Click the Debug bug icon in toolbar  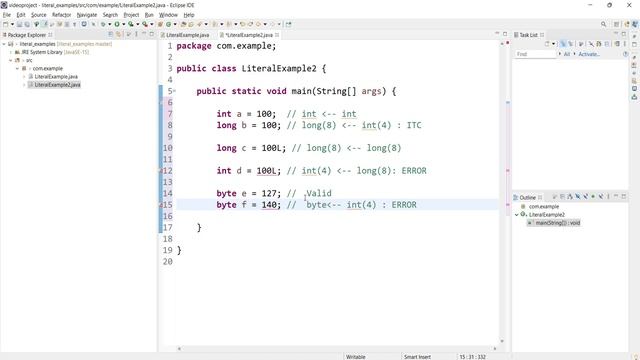[103, 24]
